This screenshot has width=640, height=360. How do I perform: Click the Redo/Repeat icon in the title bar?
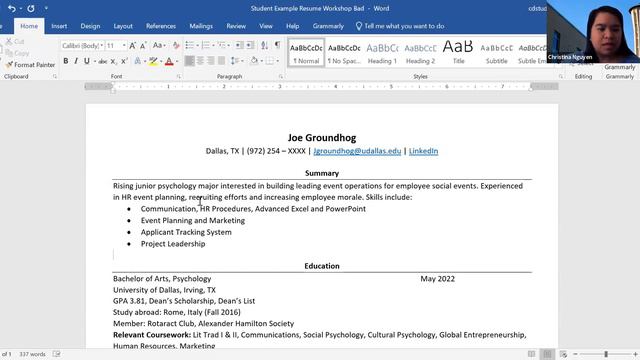[x=31, y=8]
